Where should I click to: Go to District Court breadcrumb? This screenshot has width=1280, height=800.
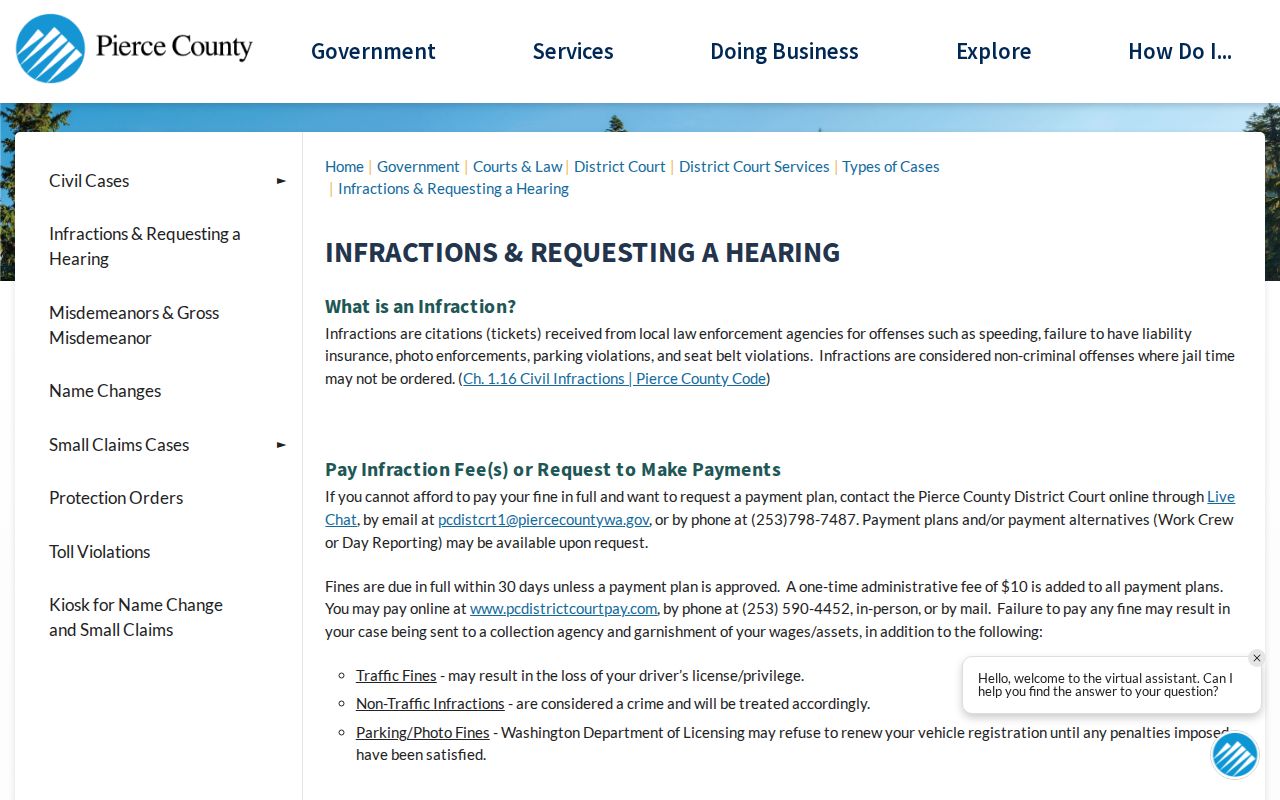point(620,167)
